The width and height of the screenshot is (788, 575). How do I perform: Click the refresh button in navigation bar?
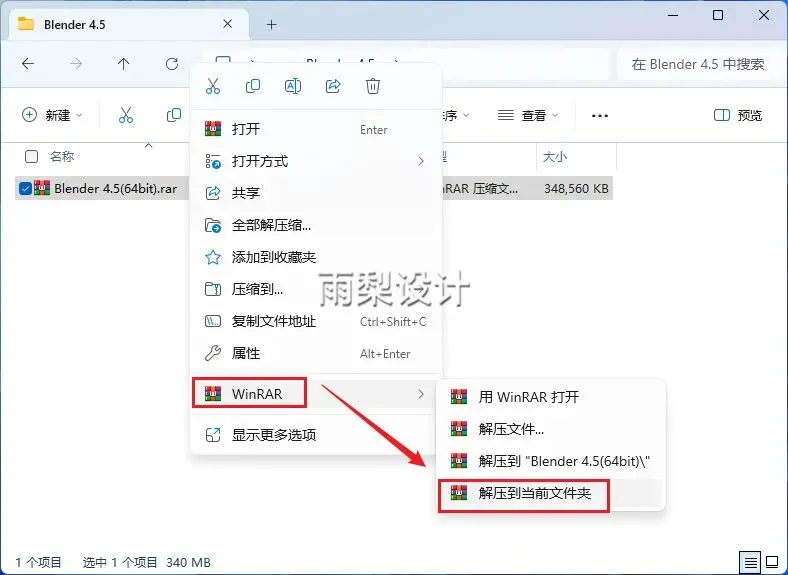(172, 64)
